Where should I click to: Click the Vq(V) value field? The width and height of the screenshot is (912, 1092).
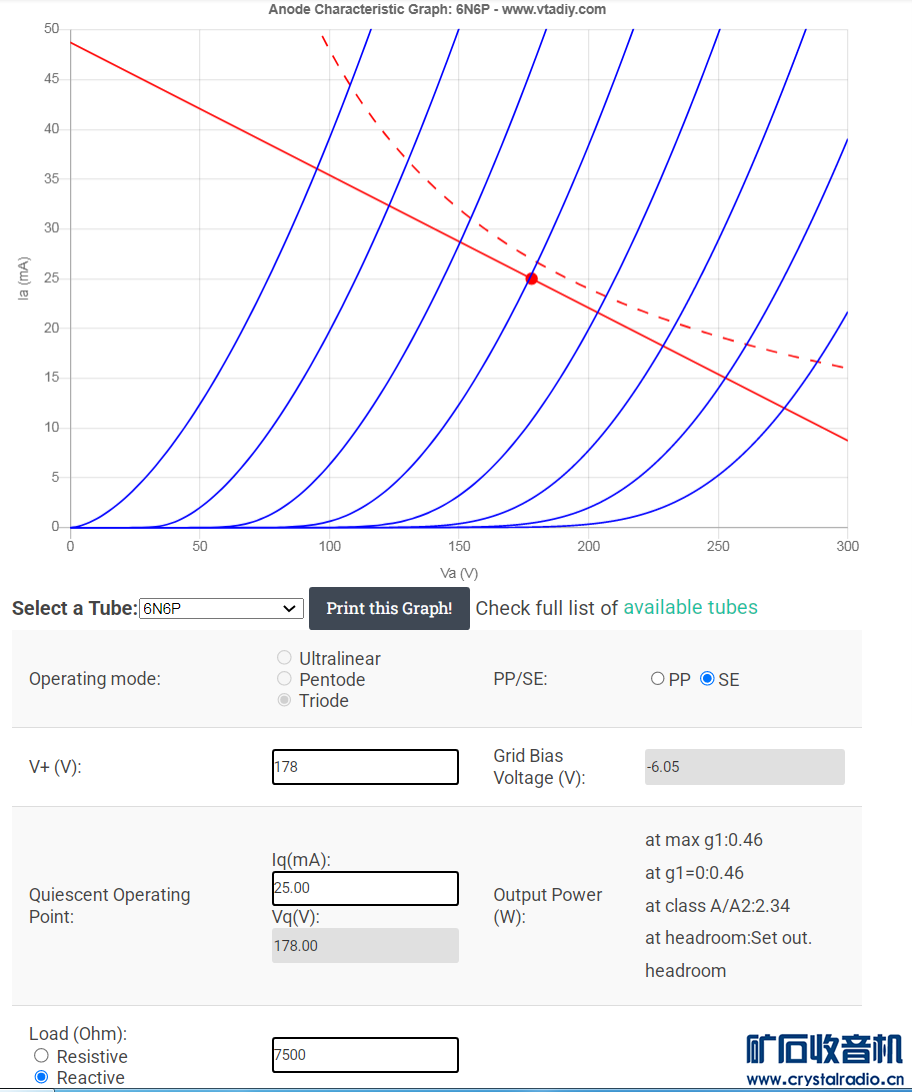pyautogui.click(x=365, y=945)
